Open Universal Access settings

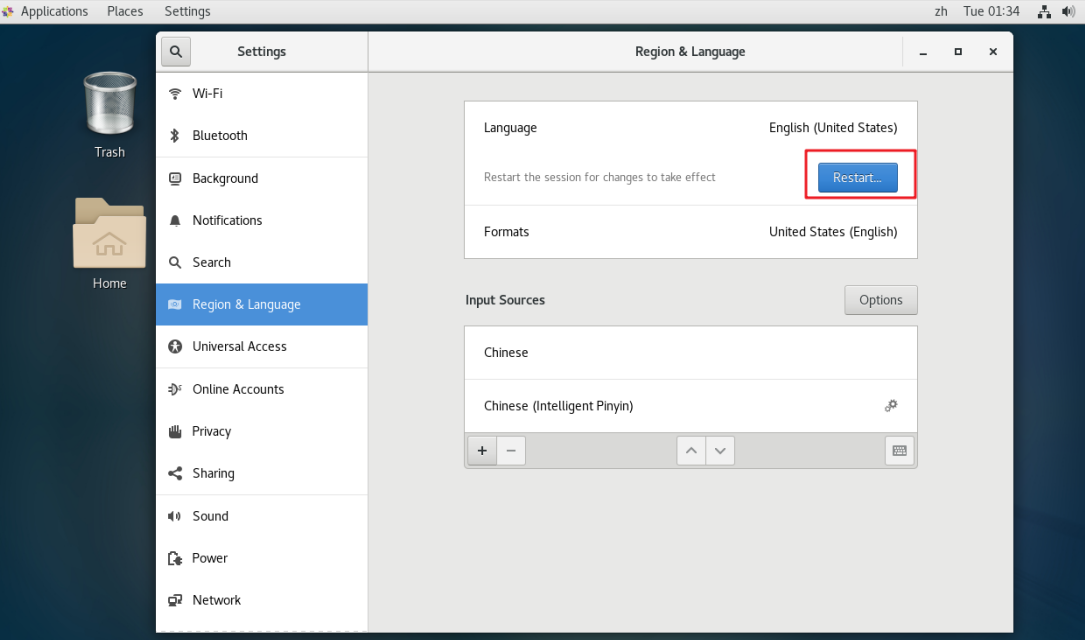[x=241, y=346]
